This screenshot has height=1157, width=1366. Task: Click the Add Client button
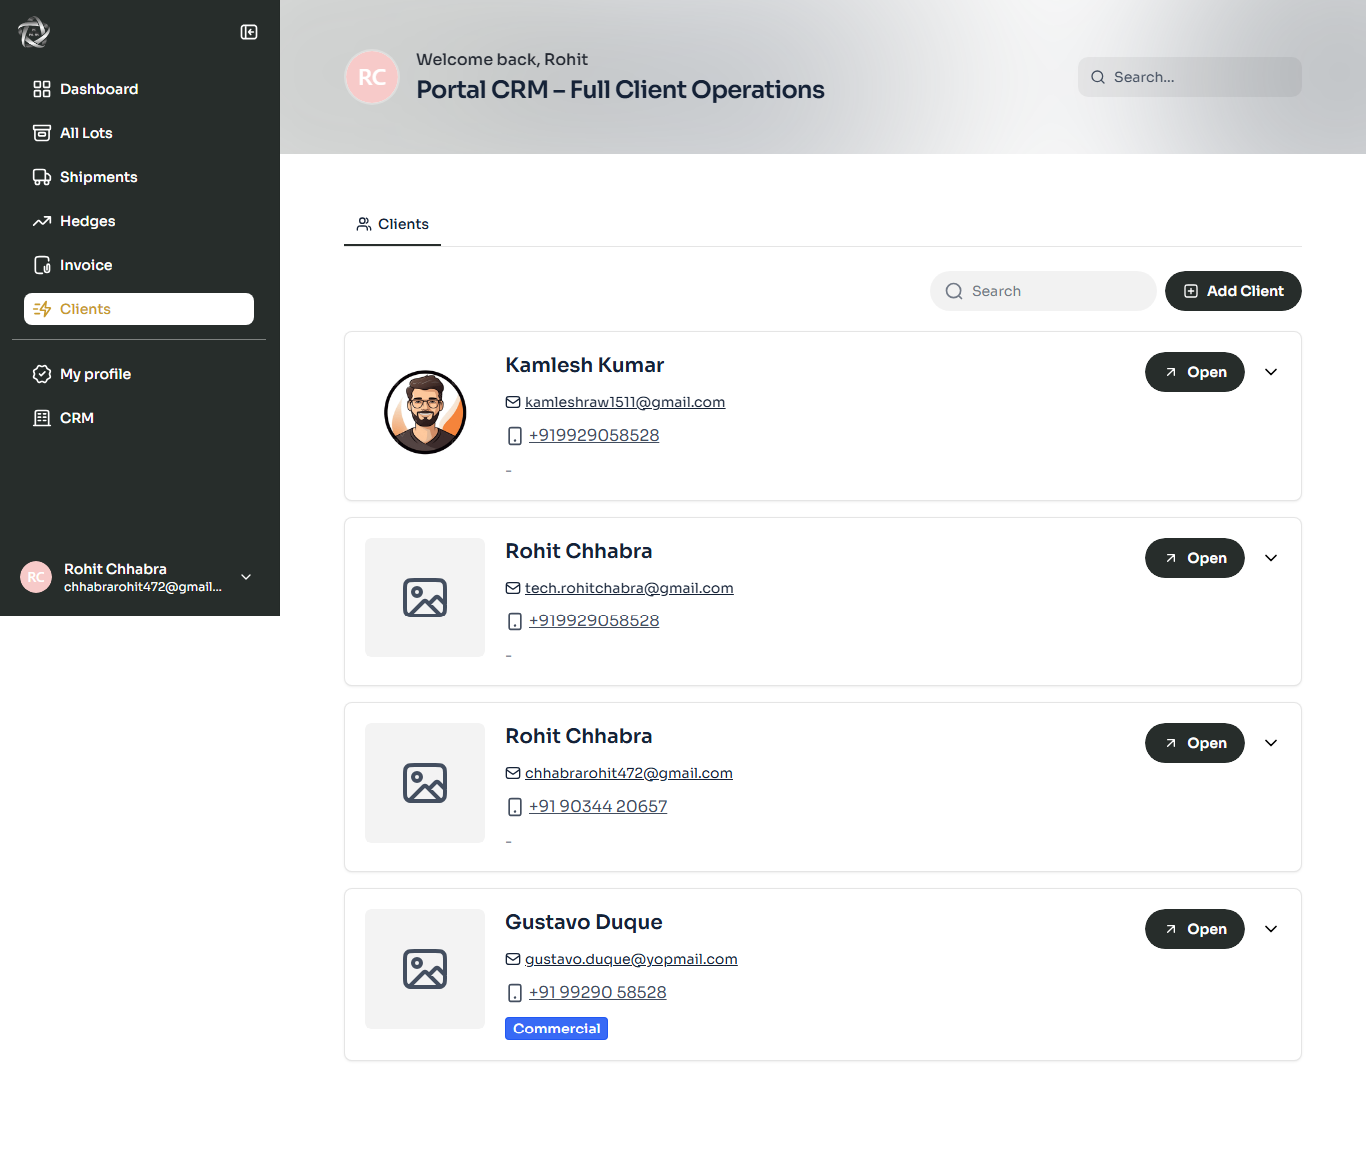pyautogui.click(x=1233, y=291)
